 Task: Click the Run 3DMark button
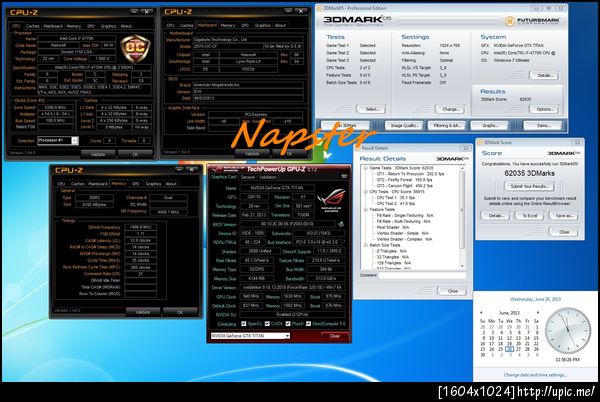coord(346,125)
